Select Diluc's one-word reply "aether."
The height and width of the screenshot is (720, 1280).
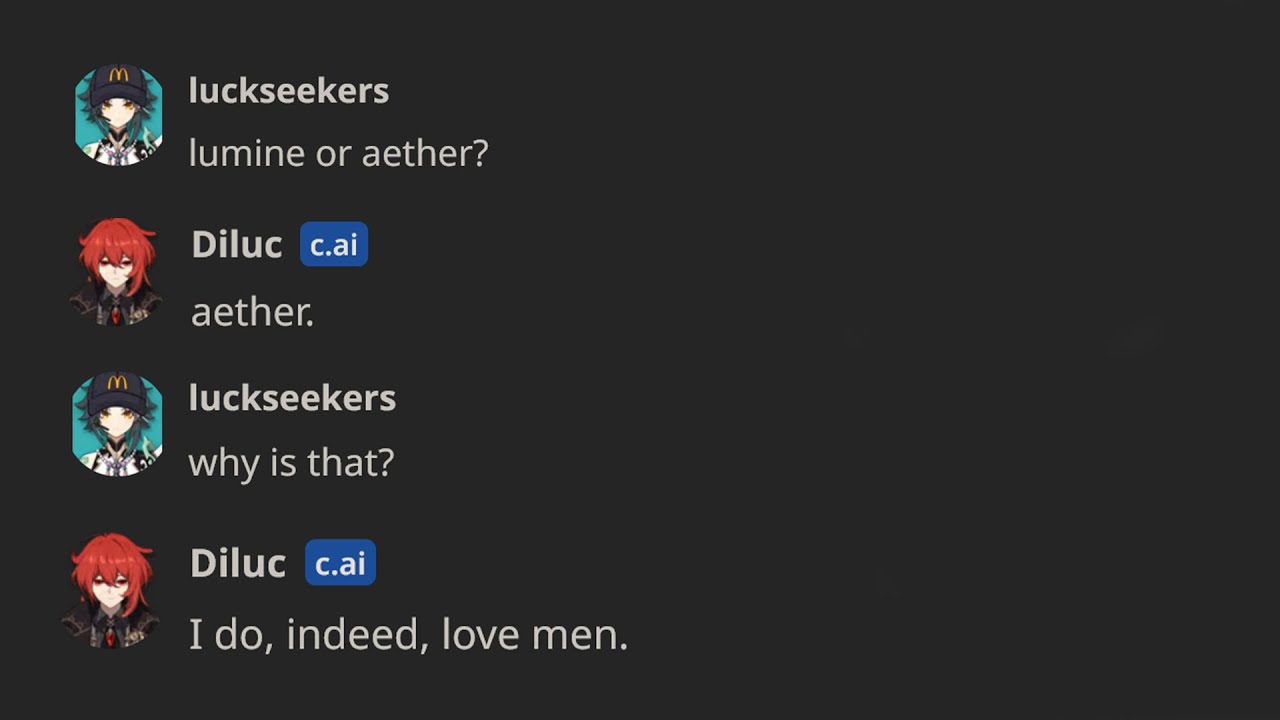[x=253, y=312]
